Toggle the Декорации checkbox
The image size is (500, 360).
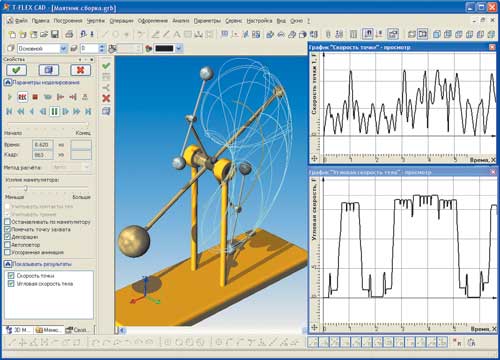tap(7, 237)
